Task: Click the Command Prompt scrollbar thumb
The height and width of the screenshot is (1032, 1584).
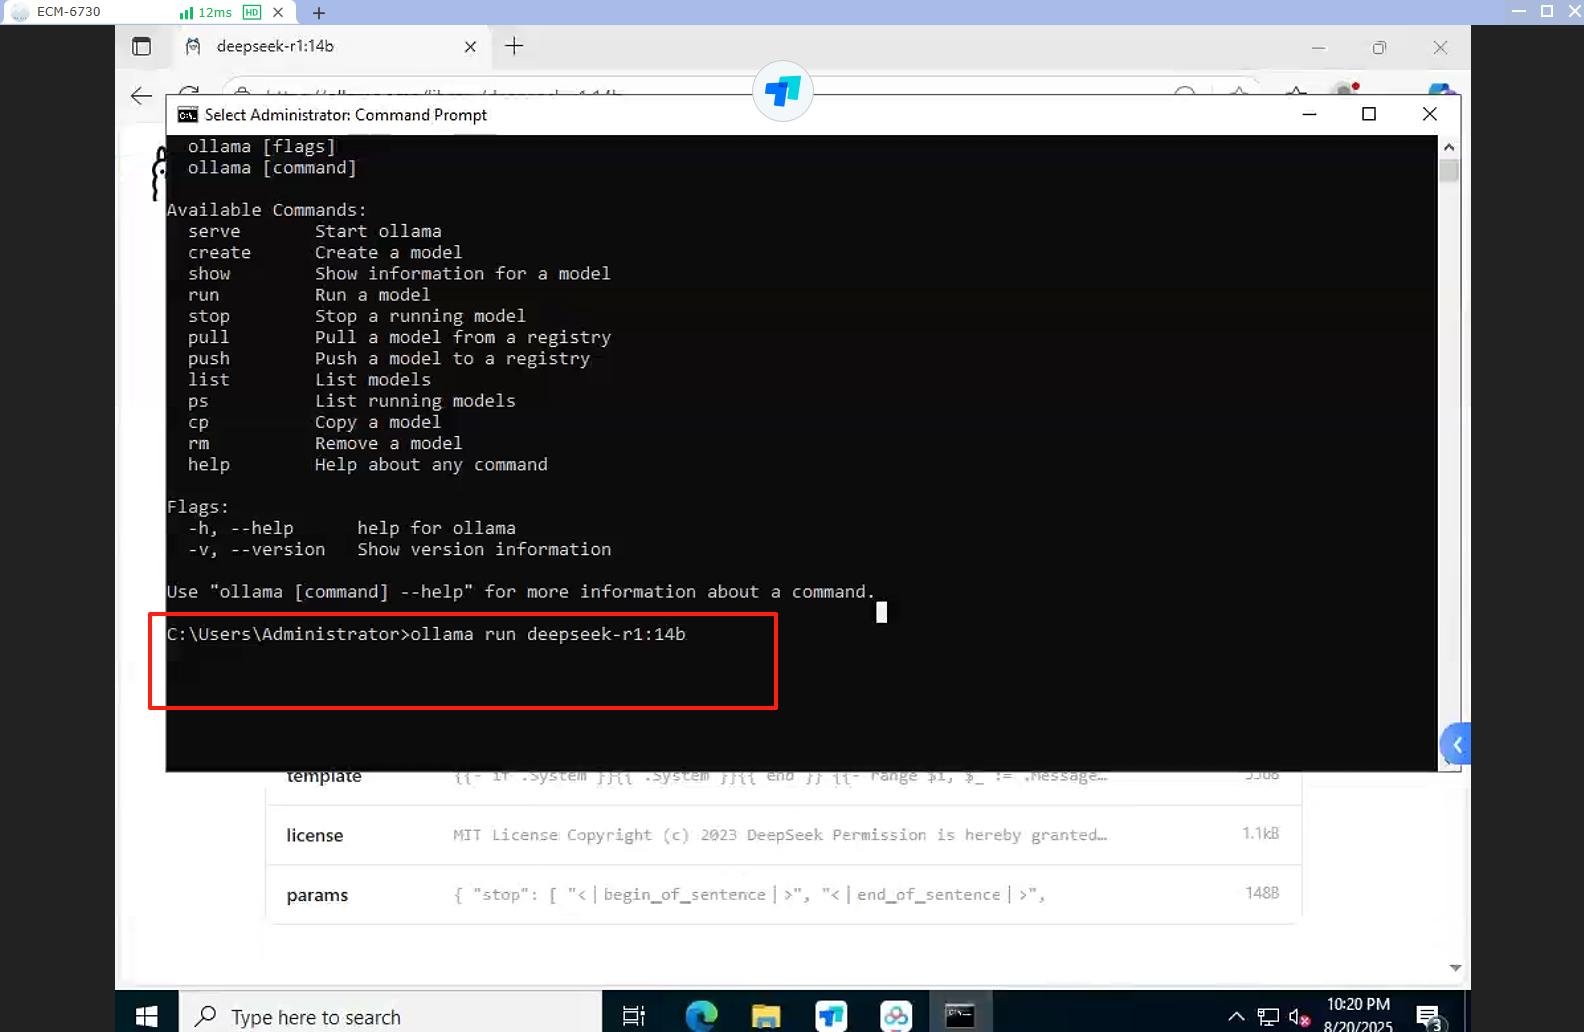Action: [1449, 171]
